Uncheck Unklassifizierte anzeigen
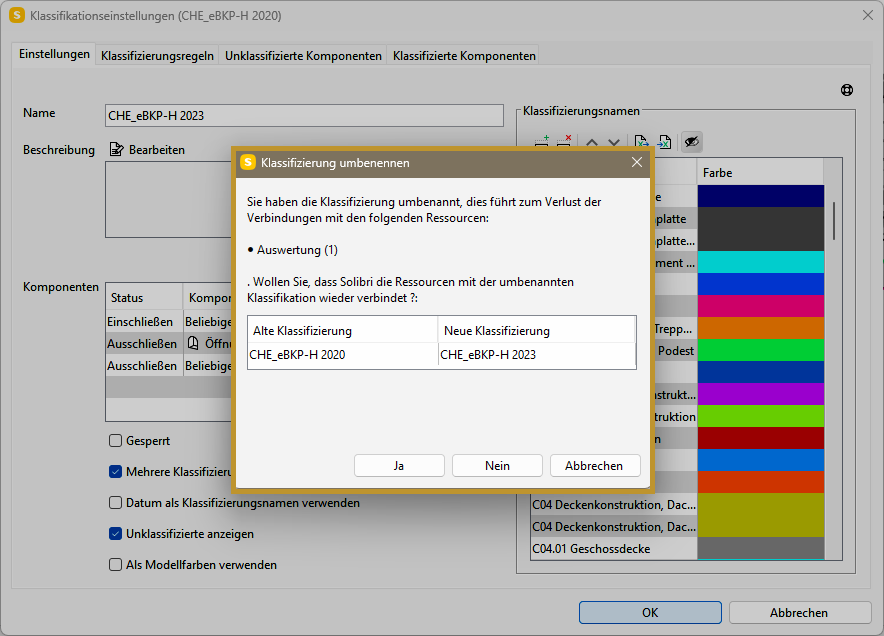The image size is (884, 636). coord(116,533)
